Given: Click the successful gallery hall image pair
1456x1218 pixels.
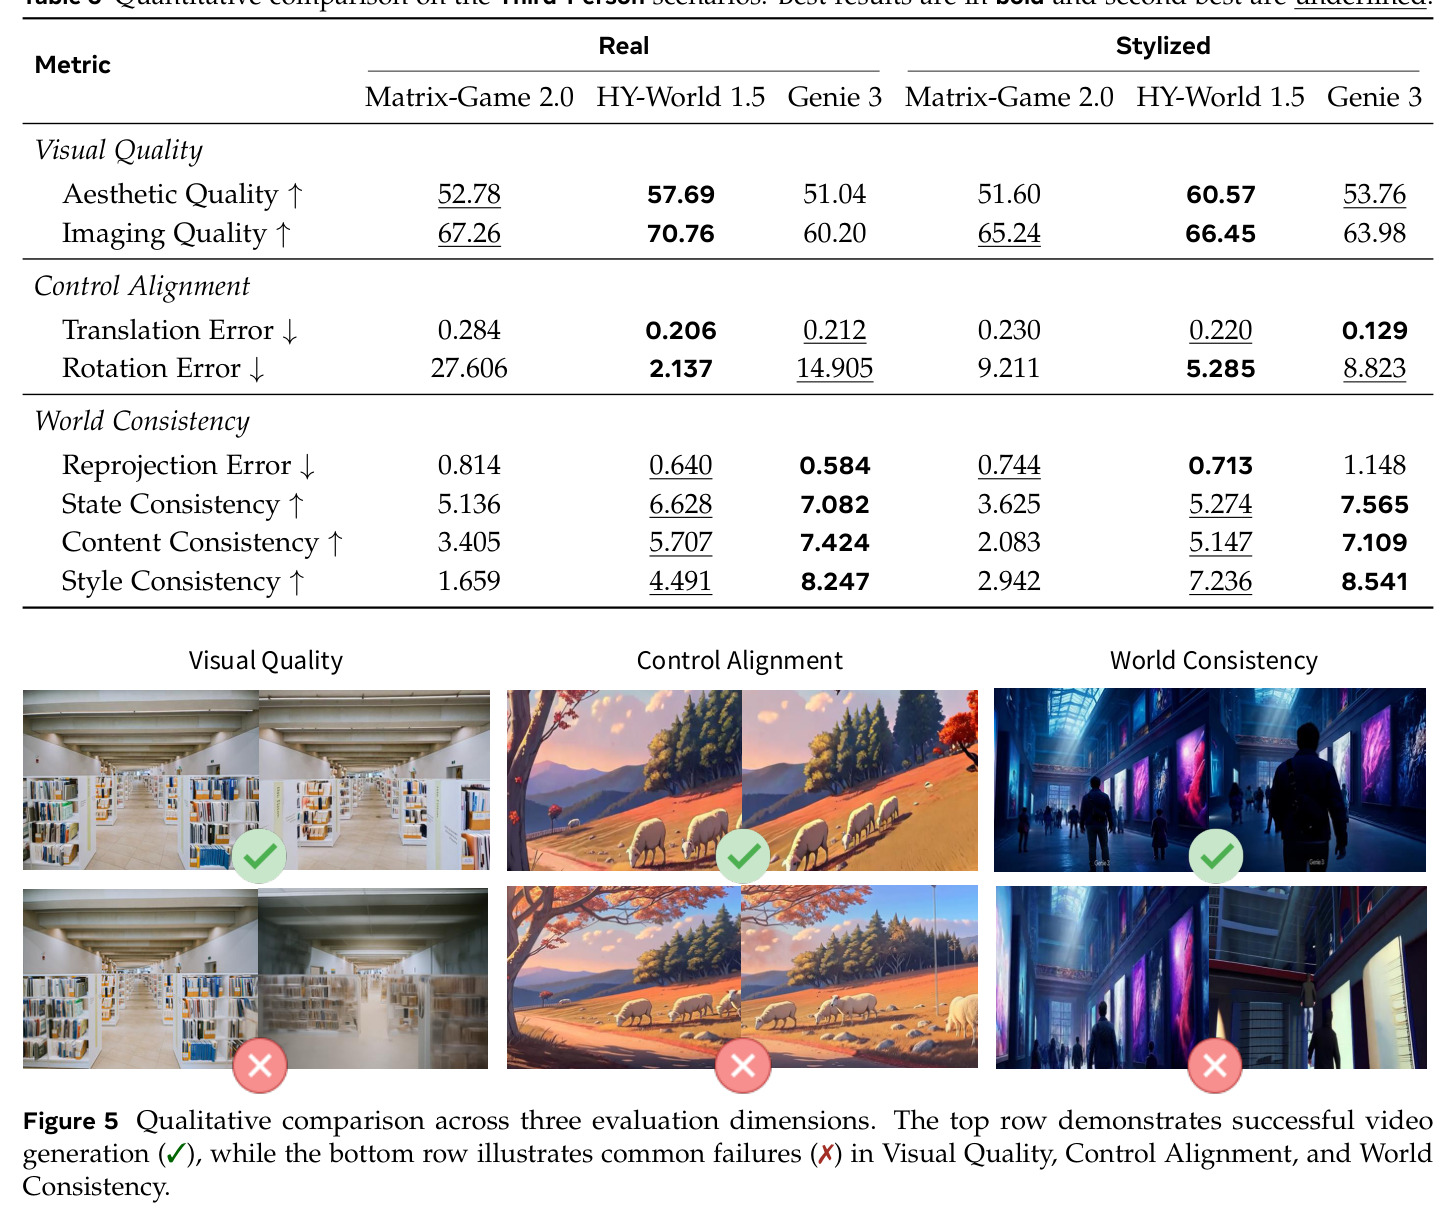Looking at the screenshot, I should click(x=1210, y=780).
